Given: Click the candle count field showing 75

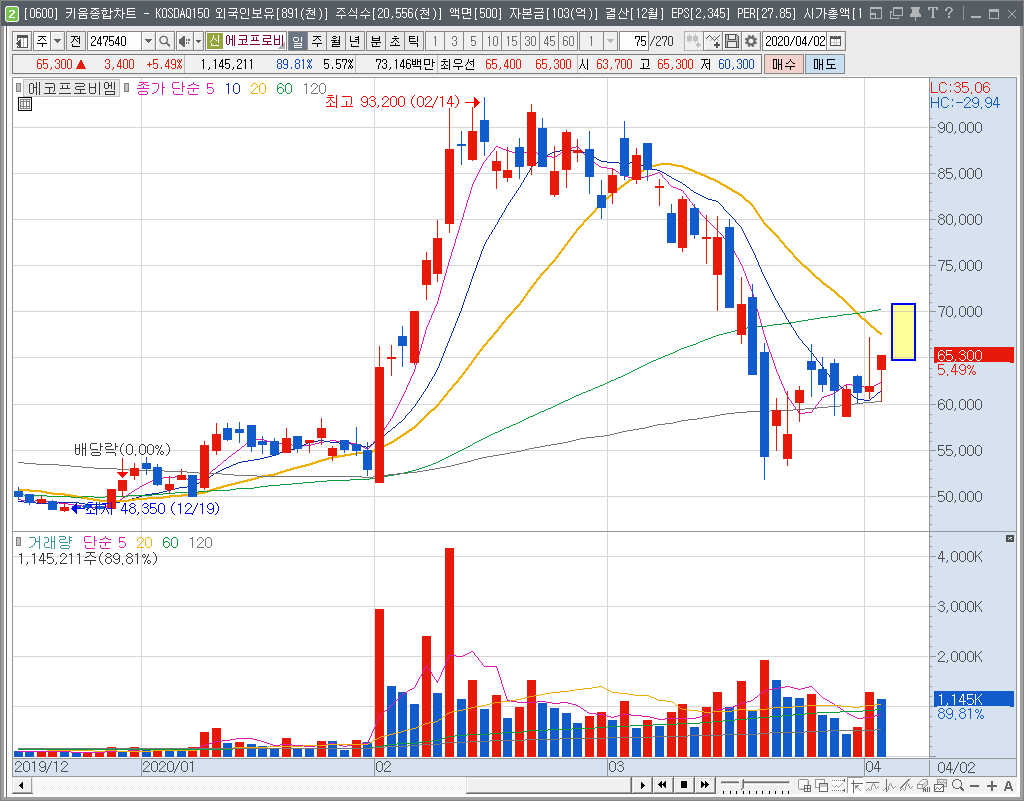Looking at the screenshot, I should coord(633,41).
